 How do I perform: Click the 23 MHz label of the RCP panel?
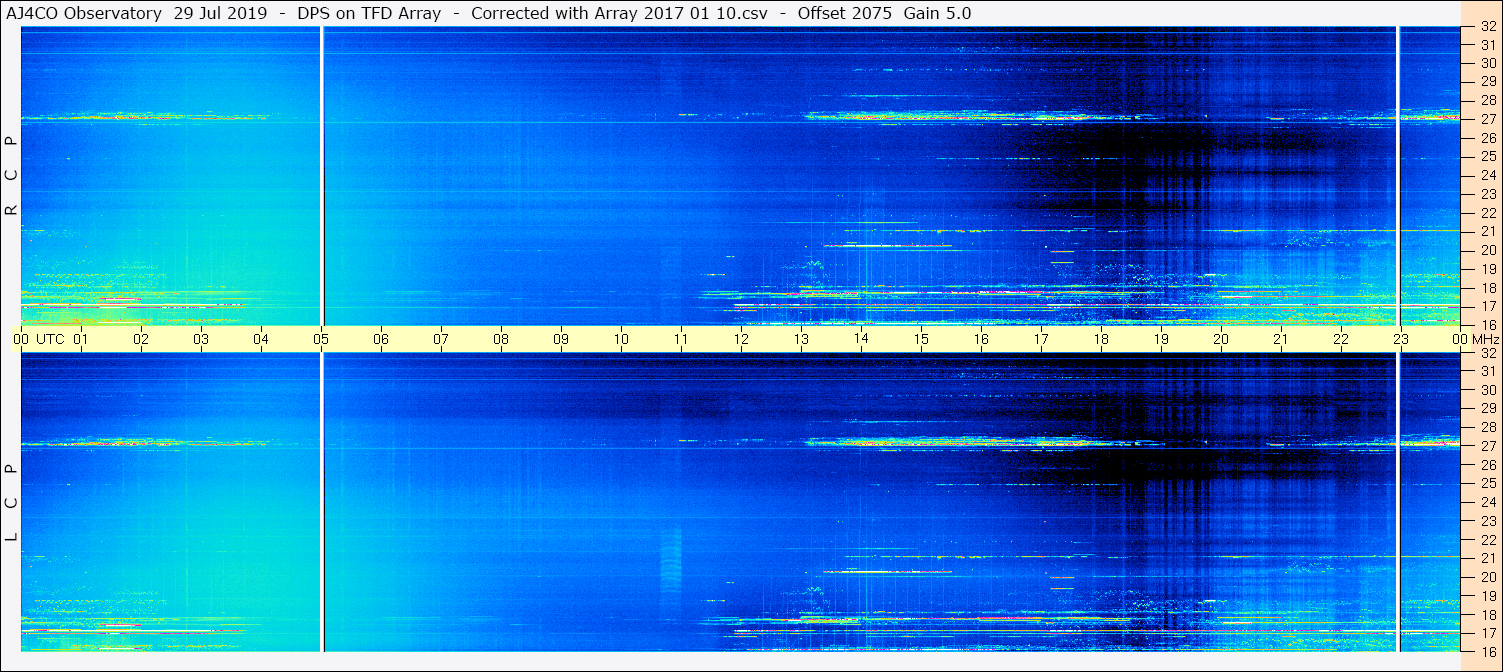coord(1487,194)
